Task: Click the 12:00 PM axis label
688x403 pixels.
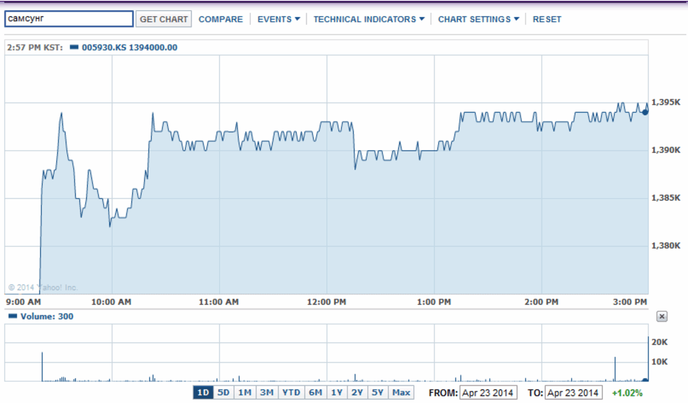Action: coord(326,302)
